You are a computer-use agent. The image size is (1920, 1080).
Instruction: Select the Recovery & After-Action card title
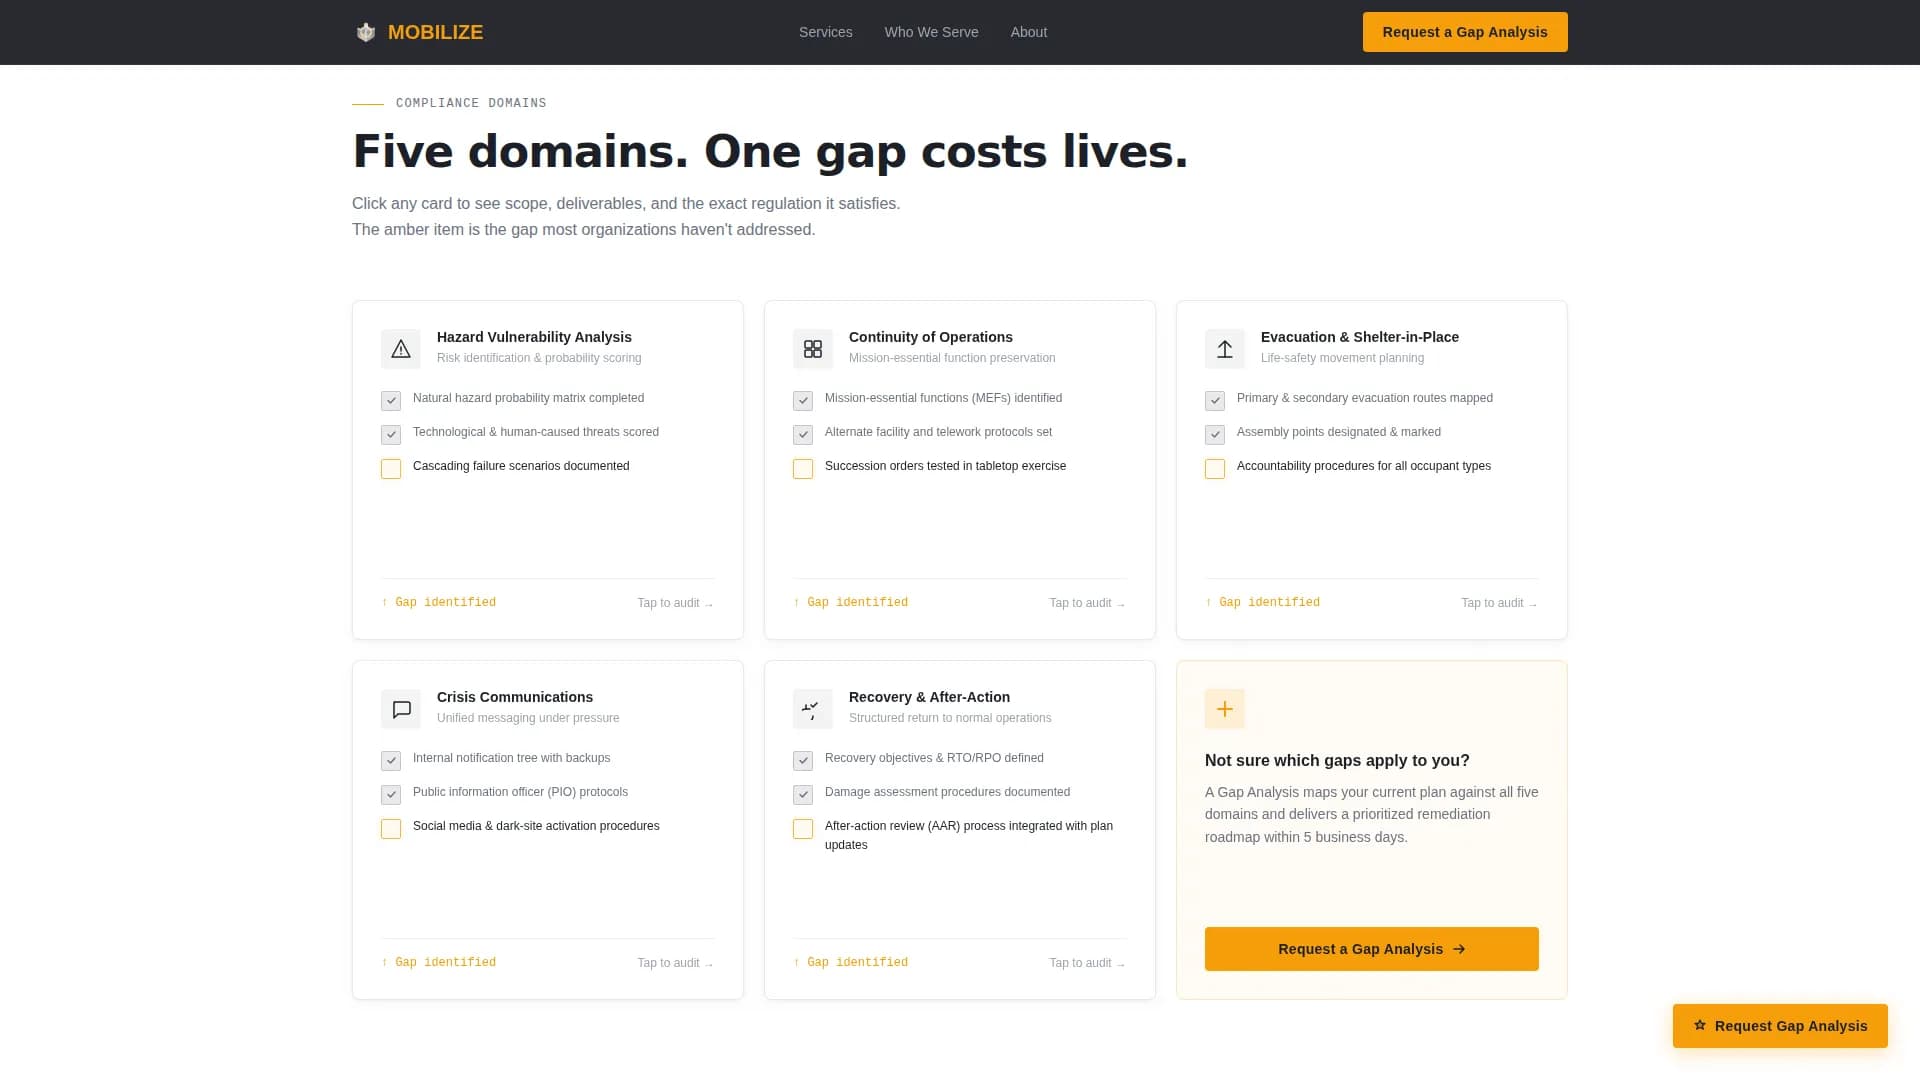pos(929,697)
